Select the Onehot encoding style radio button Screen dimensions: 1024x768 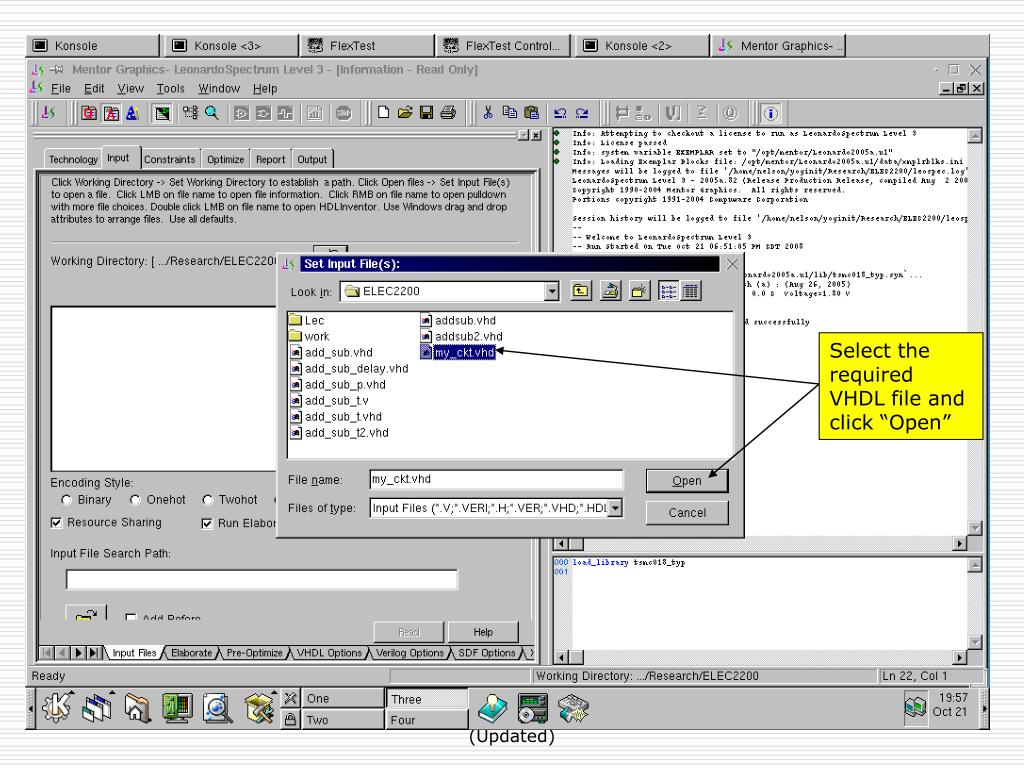(x=135, y=500)
